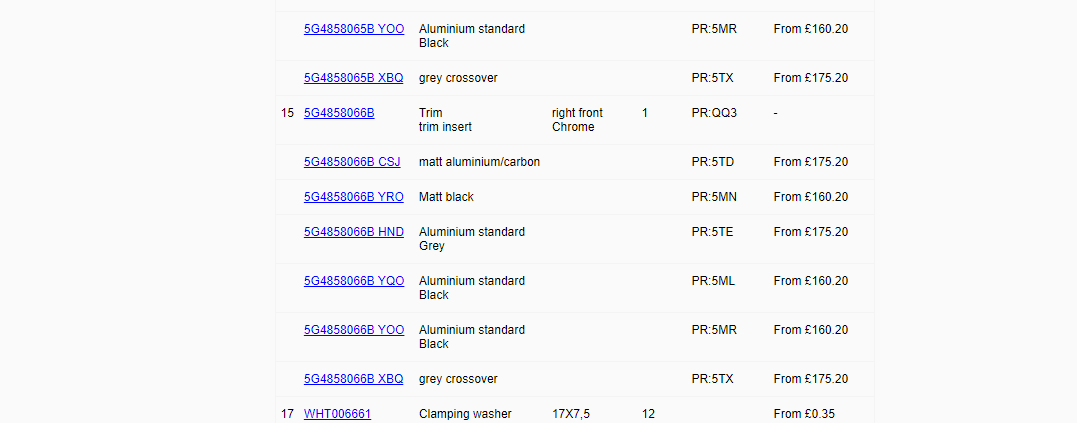Click the From £0.35 price
This screenshot has height=423, width=1077.
[803, 414]
